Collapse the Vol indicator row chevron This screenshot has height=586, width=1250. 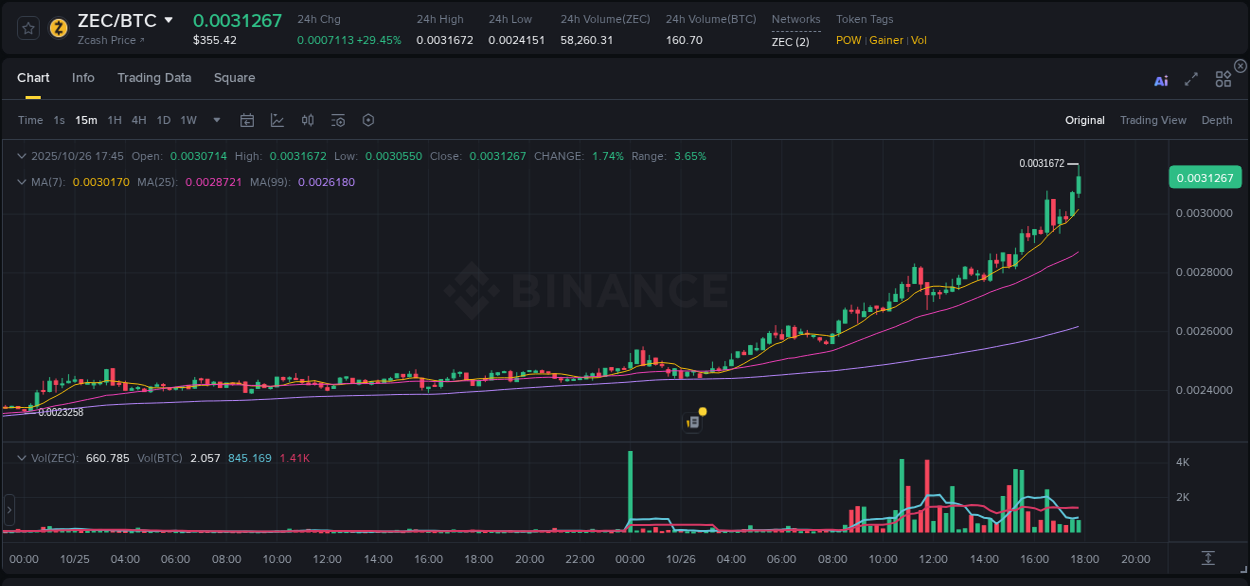(22, 458)
